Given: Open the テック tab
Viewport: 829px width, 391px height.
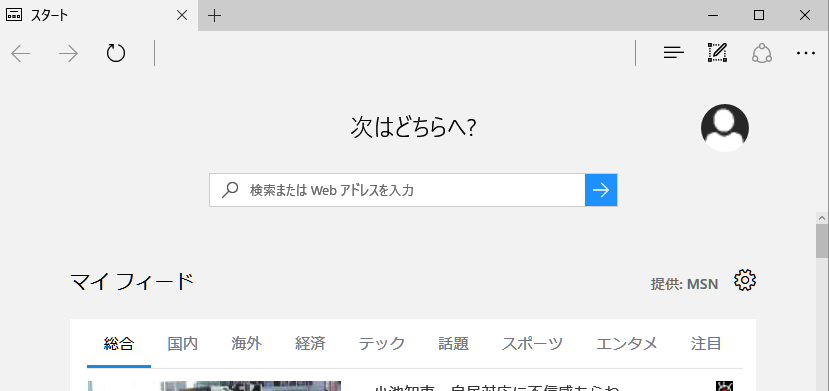Looking at the screenshot, I should (x=382, y=344).
